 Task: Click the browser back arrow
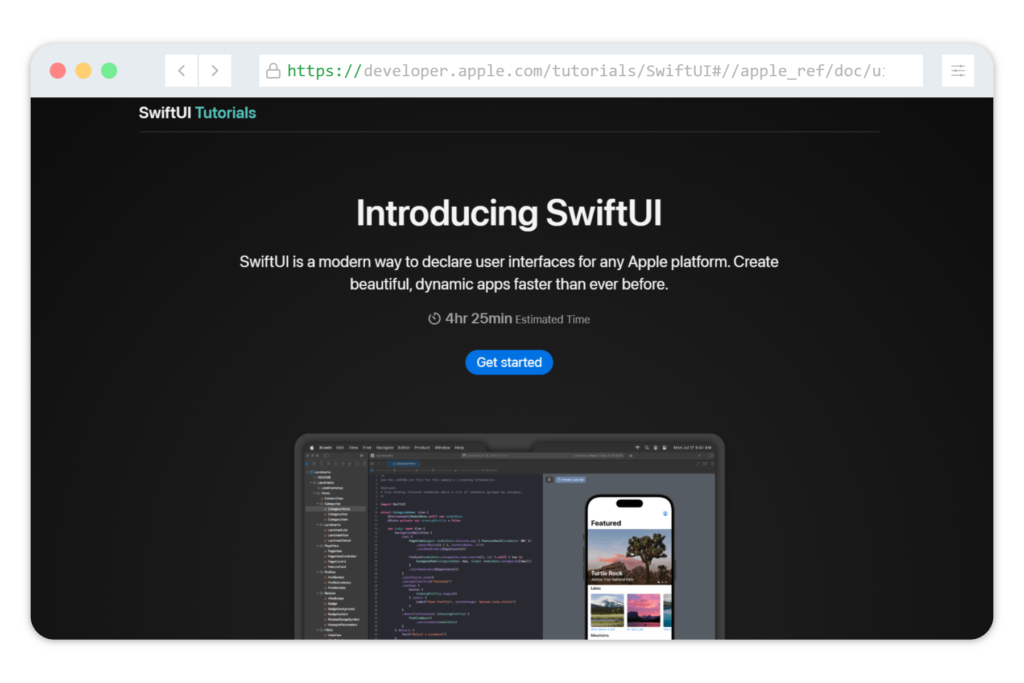(x=182, y=71)
